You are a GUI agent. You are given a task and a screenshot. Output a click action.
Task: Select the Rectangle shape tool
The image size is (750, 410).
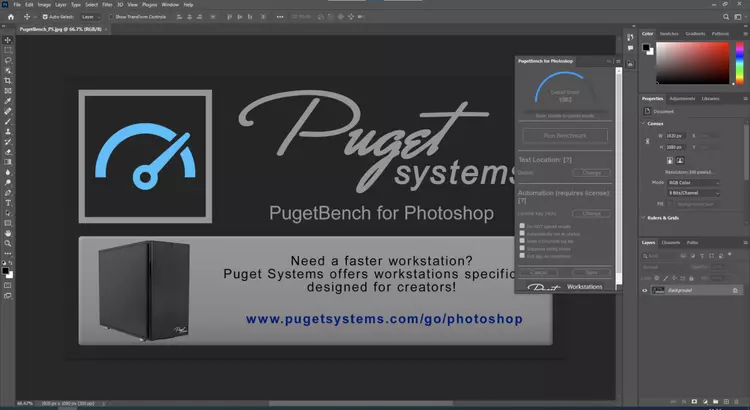[8, 223]
